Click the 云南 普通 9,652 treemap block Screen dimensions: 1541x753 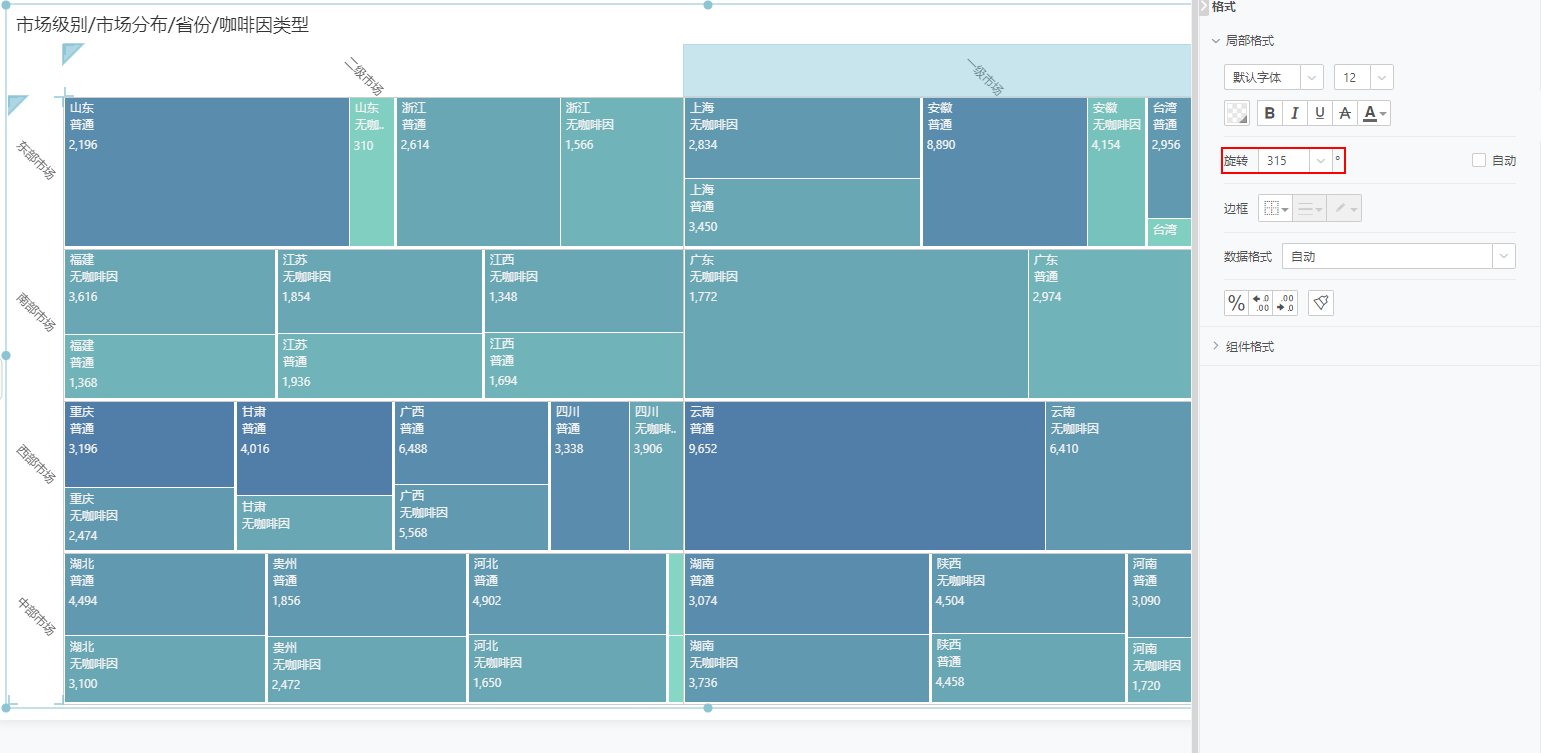(864, 475)
